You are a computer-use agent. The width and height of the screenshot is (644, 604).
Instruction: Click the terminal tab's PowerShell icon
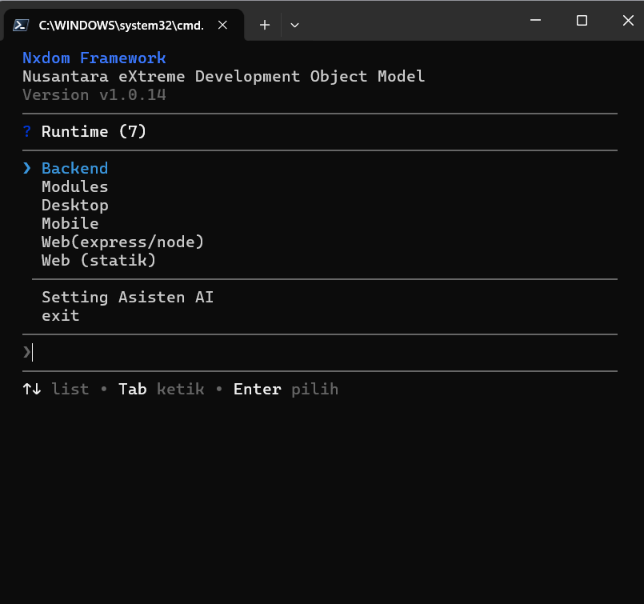coord(21,25)
